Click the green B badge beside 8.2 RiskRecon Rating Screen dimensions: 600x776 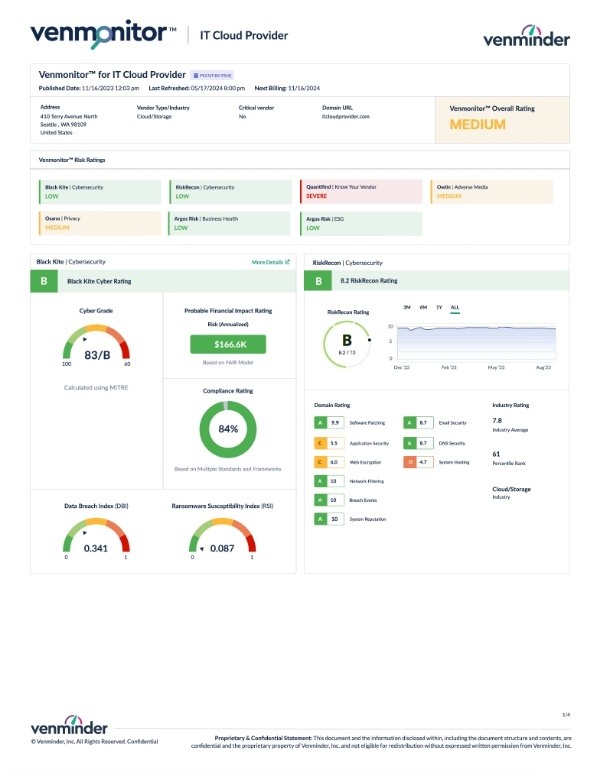click(x=318, y=282)
